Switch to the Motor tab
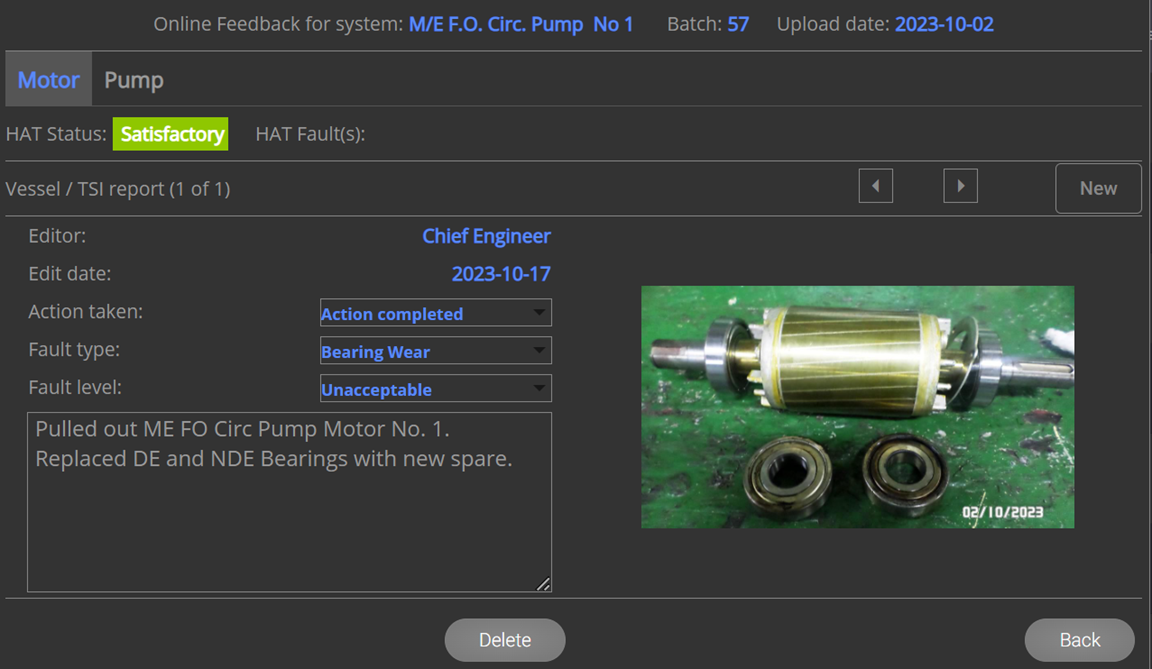The image size is (1152, 669). 48,80
